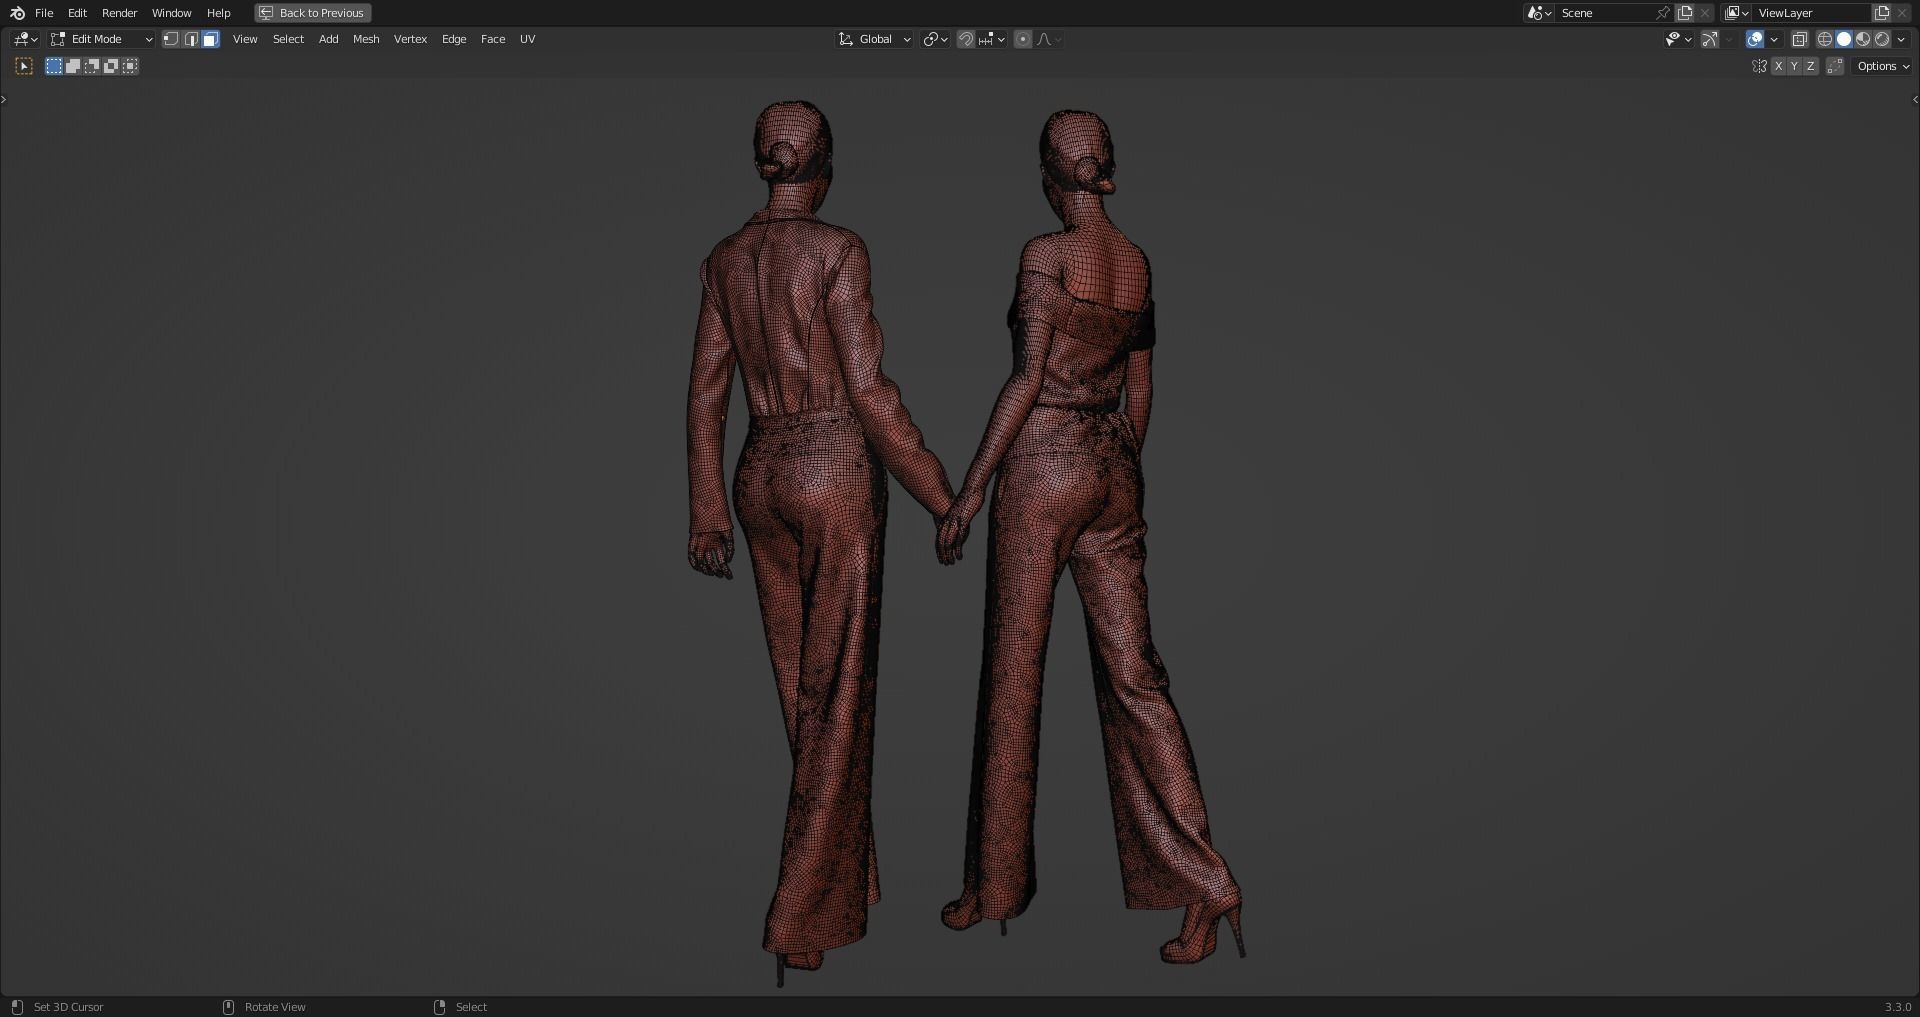The image size is (1920, 1017).
Task: Toggle viewport overlays
Action: [1755, 39]
